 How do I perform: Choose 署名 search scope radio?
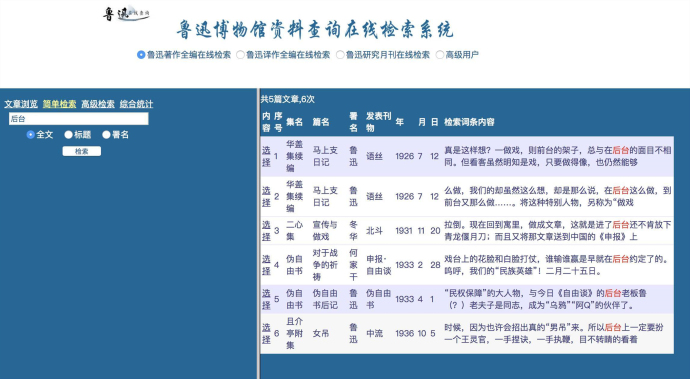(x=106, y=135)
